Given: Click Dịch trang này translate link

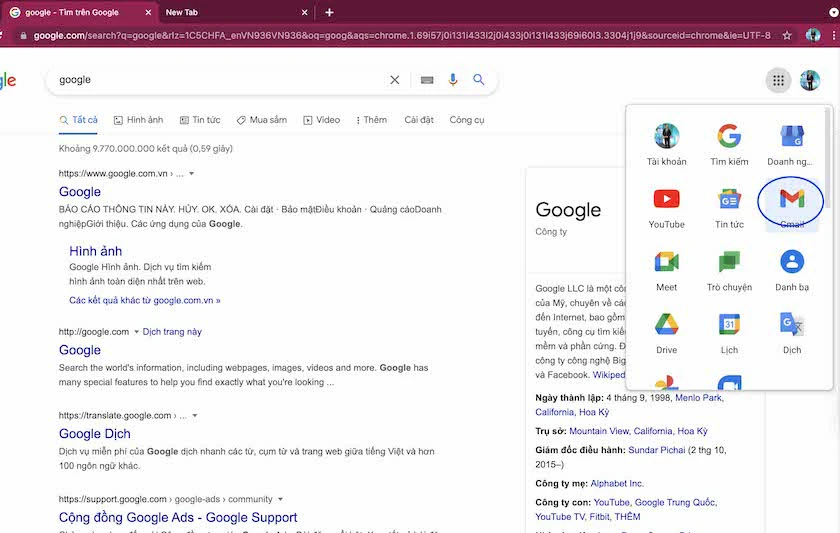Looking at the screenshot, I should click(172, 332).
